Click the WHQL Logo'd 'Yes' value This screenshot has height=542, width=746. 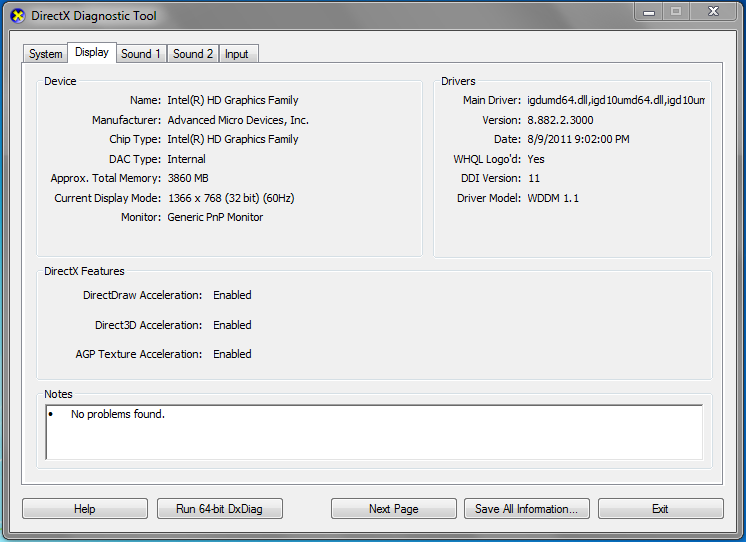coord(536,159)
